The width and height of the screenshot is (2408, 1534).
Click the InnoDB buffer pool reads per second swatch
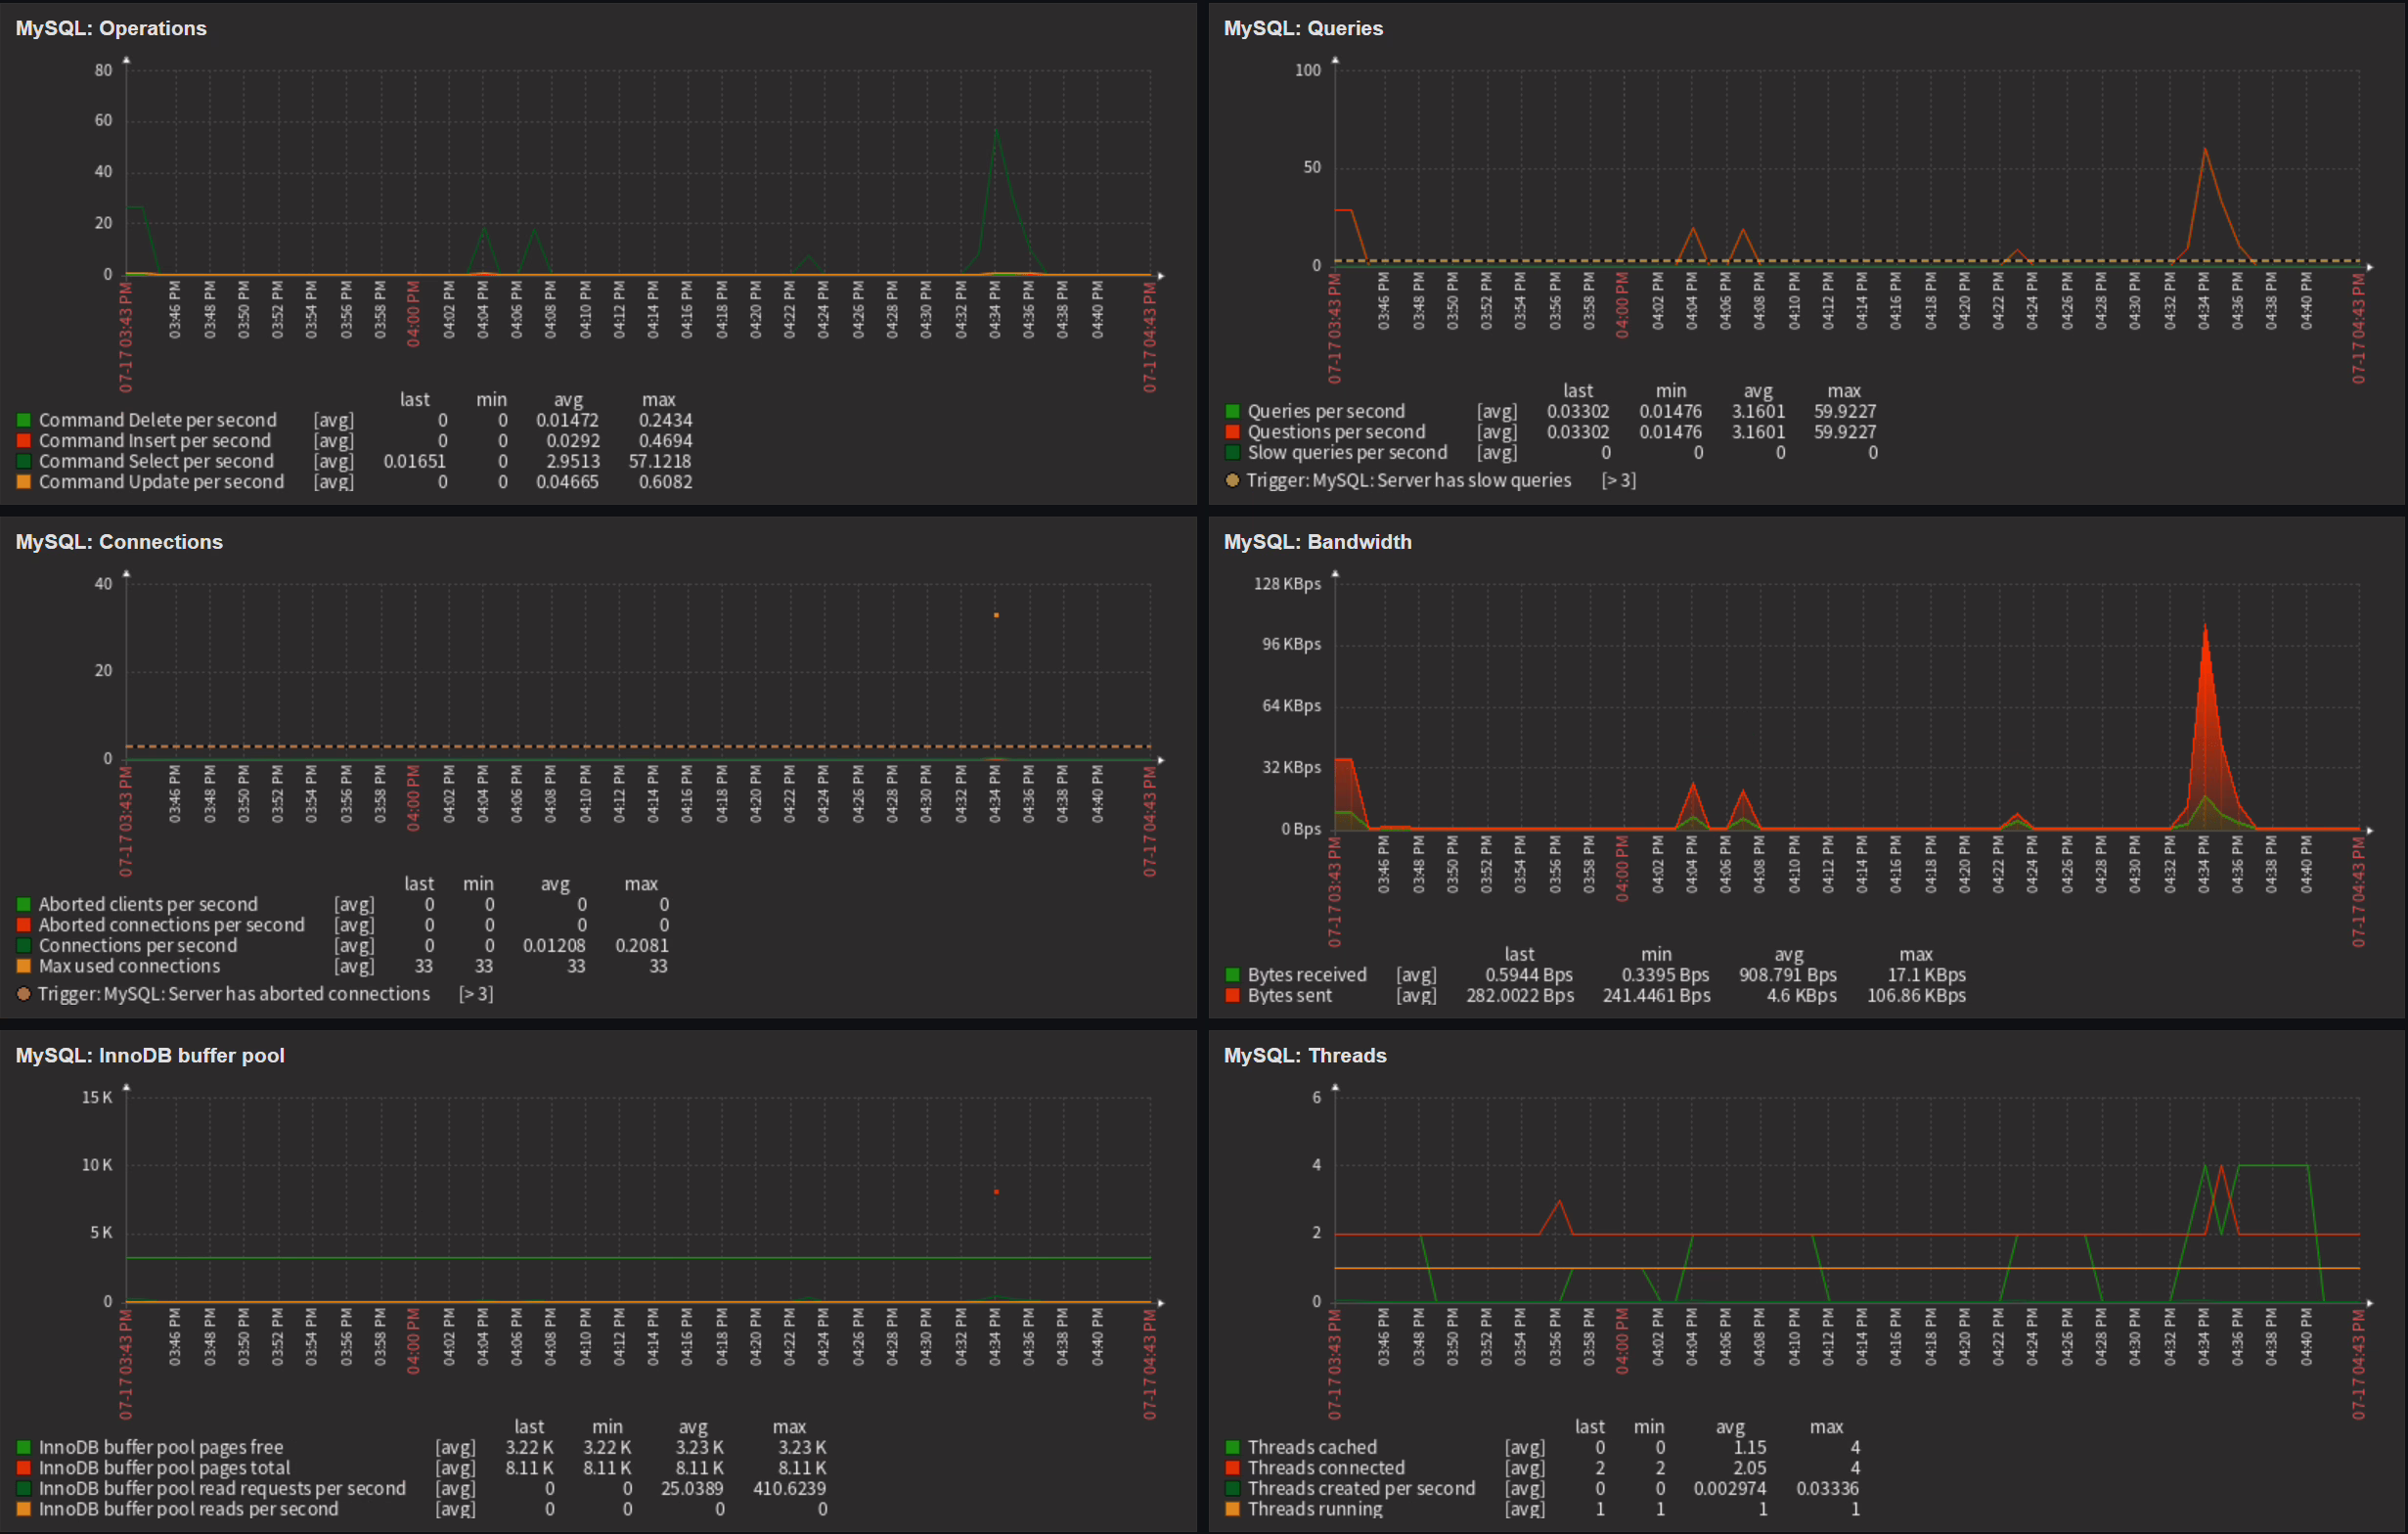tap(24, 1509)
